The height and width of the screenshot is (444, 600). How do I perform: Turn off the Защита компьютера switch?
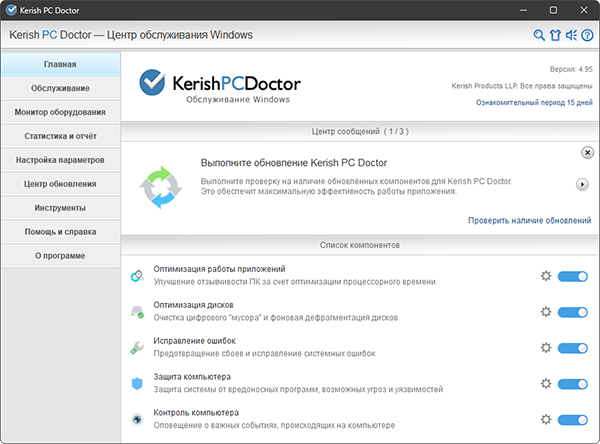(573, 384)
